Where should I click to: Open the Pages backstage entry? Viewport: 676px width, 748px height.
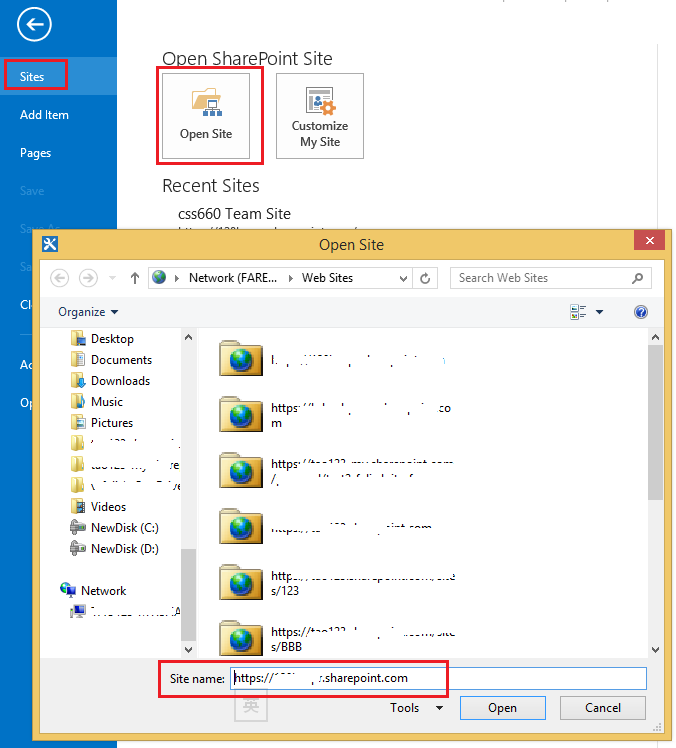point(35,153)
